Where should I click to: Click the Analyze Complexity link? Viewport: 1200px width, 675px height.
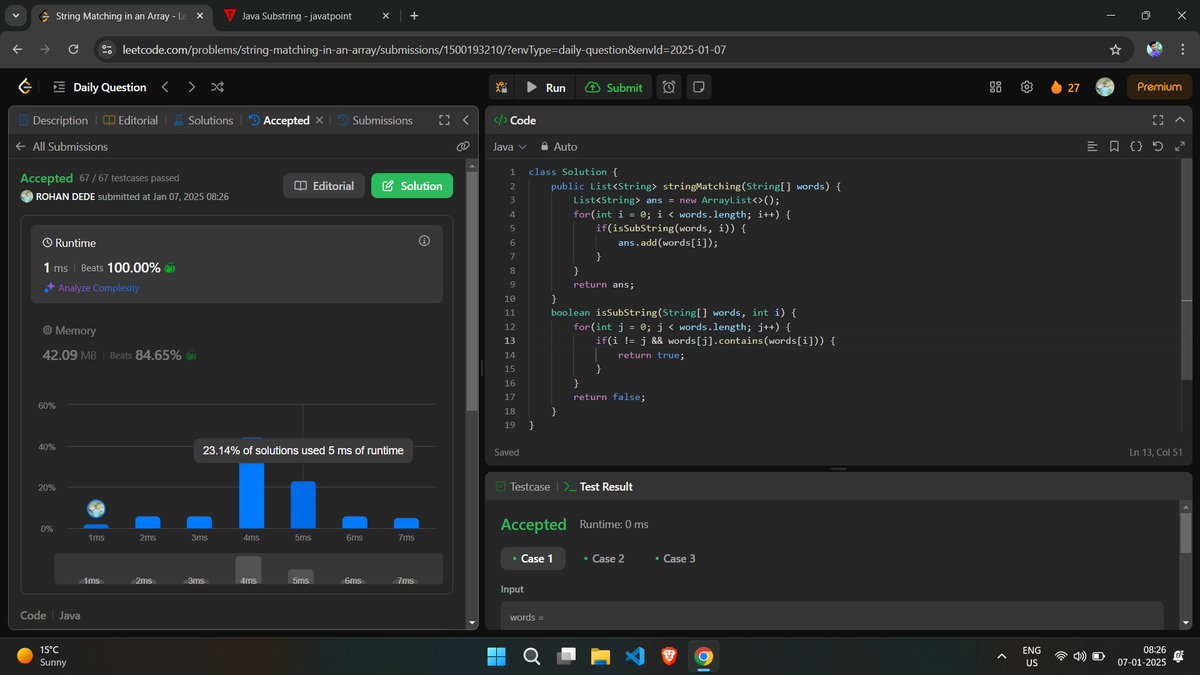[97, 287]
